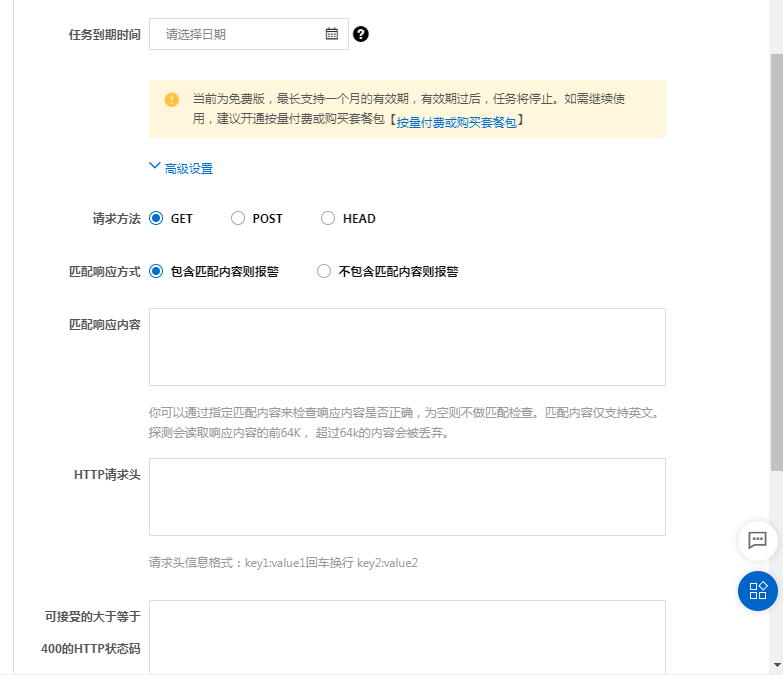Viewport: 783px width, 699px height.
Task: Click the scrollbar down arrow
Action: (776, 664)
